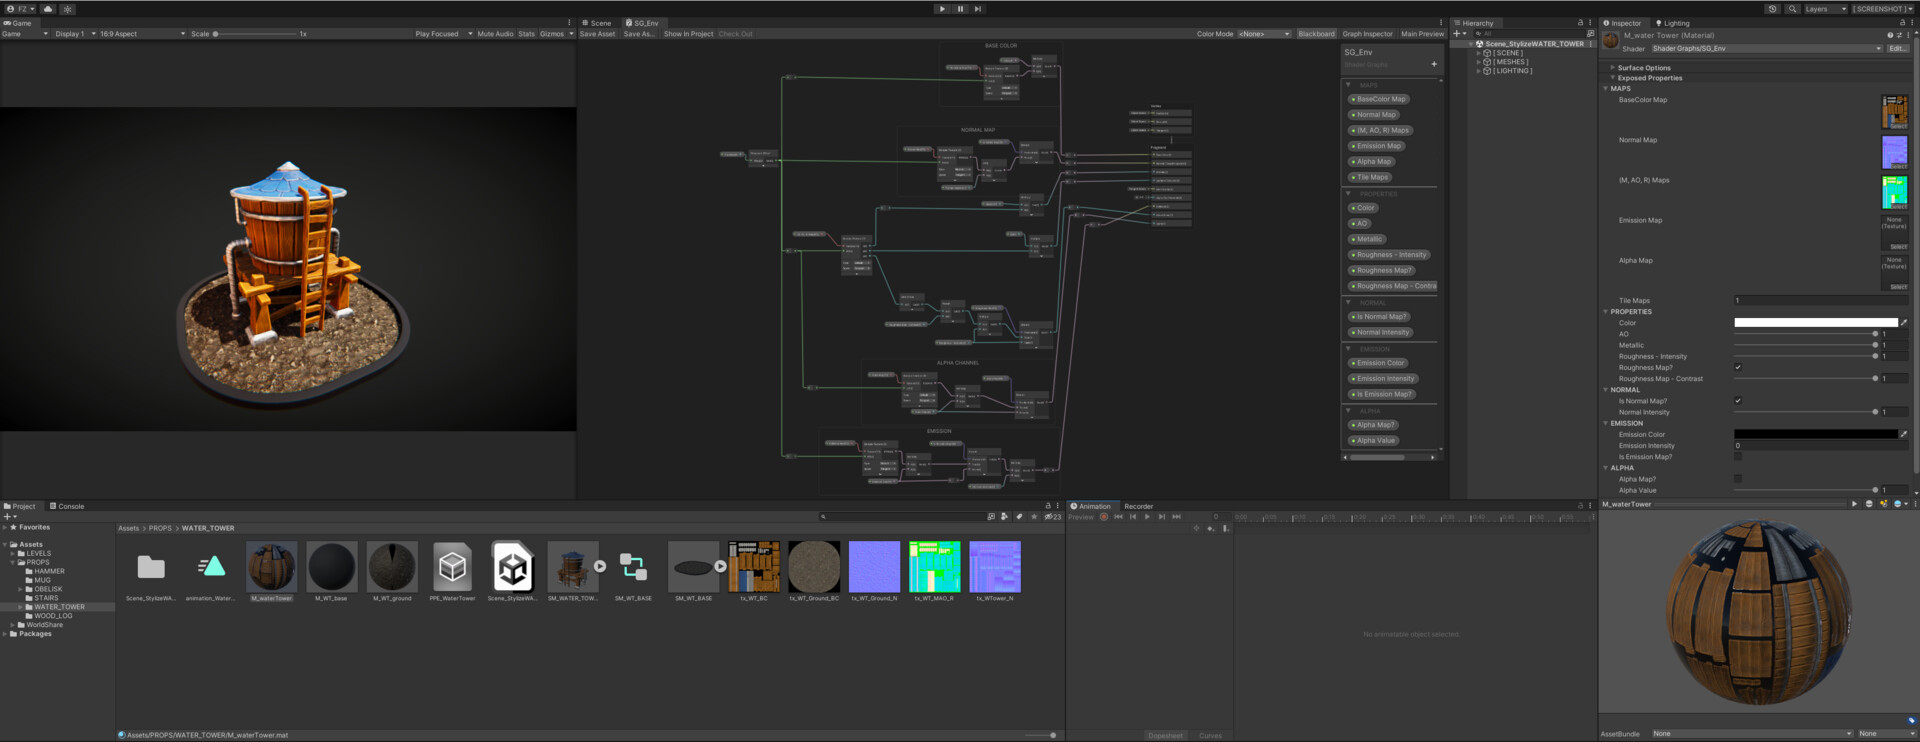Click the Step forward button
Viewport: 1920px width, 742px height.
click(978, 9)
